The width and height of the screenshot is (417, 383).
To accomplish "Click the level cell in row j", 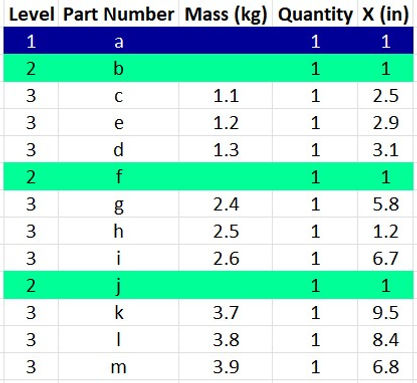I will pyautogui.click(x=31, y=285).
